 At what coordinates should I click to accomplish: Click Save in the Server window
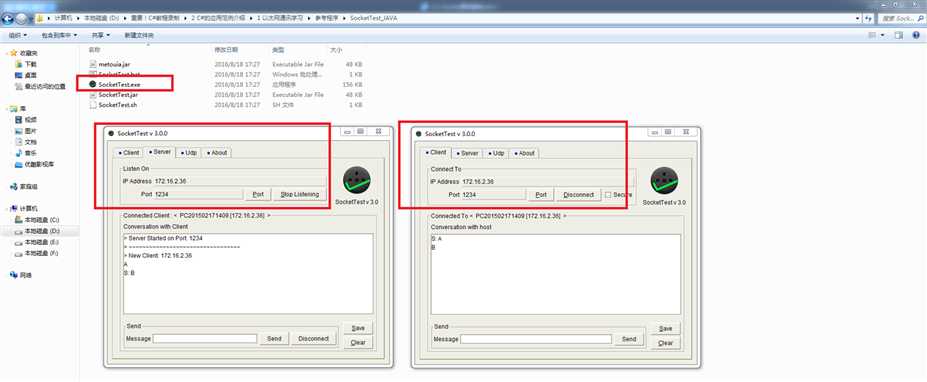pyautogui.click(x=358, y=328)
